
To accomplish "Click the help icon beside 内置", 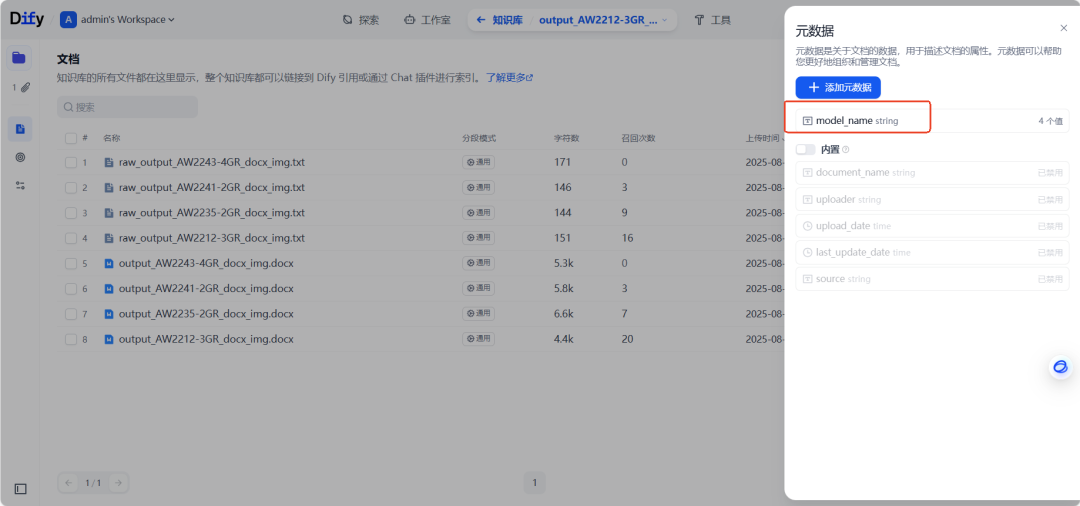I will pos(846,150).
